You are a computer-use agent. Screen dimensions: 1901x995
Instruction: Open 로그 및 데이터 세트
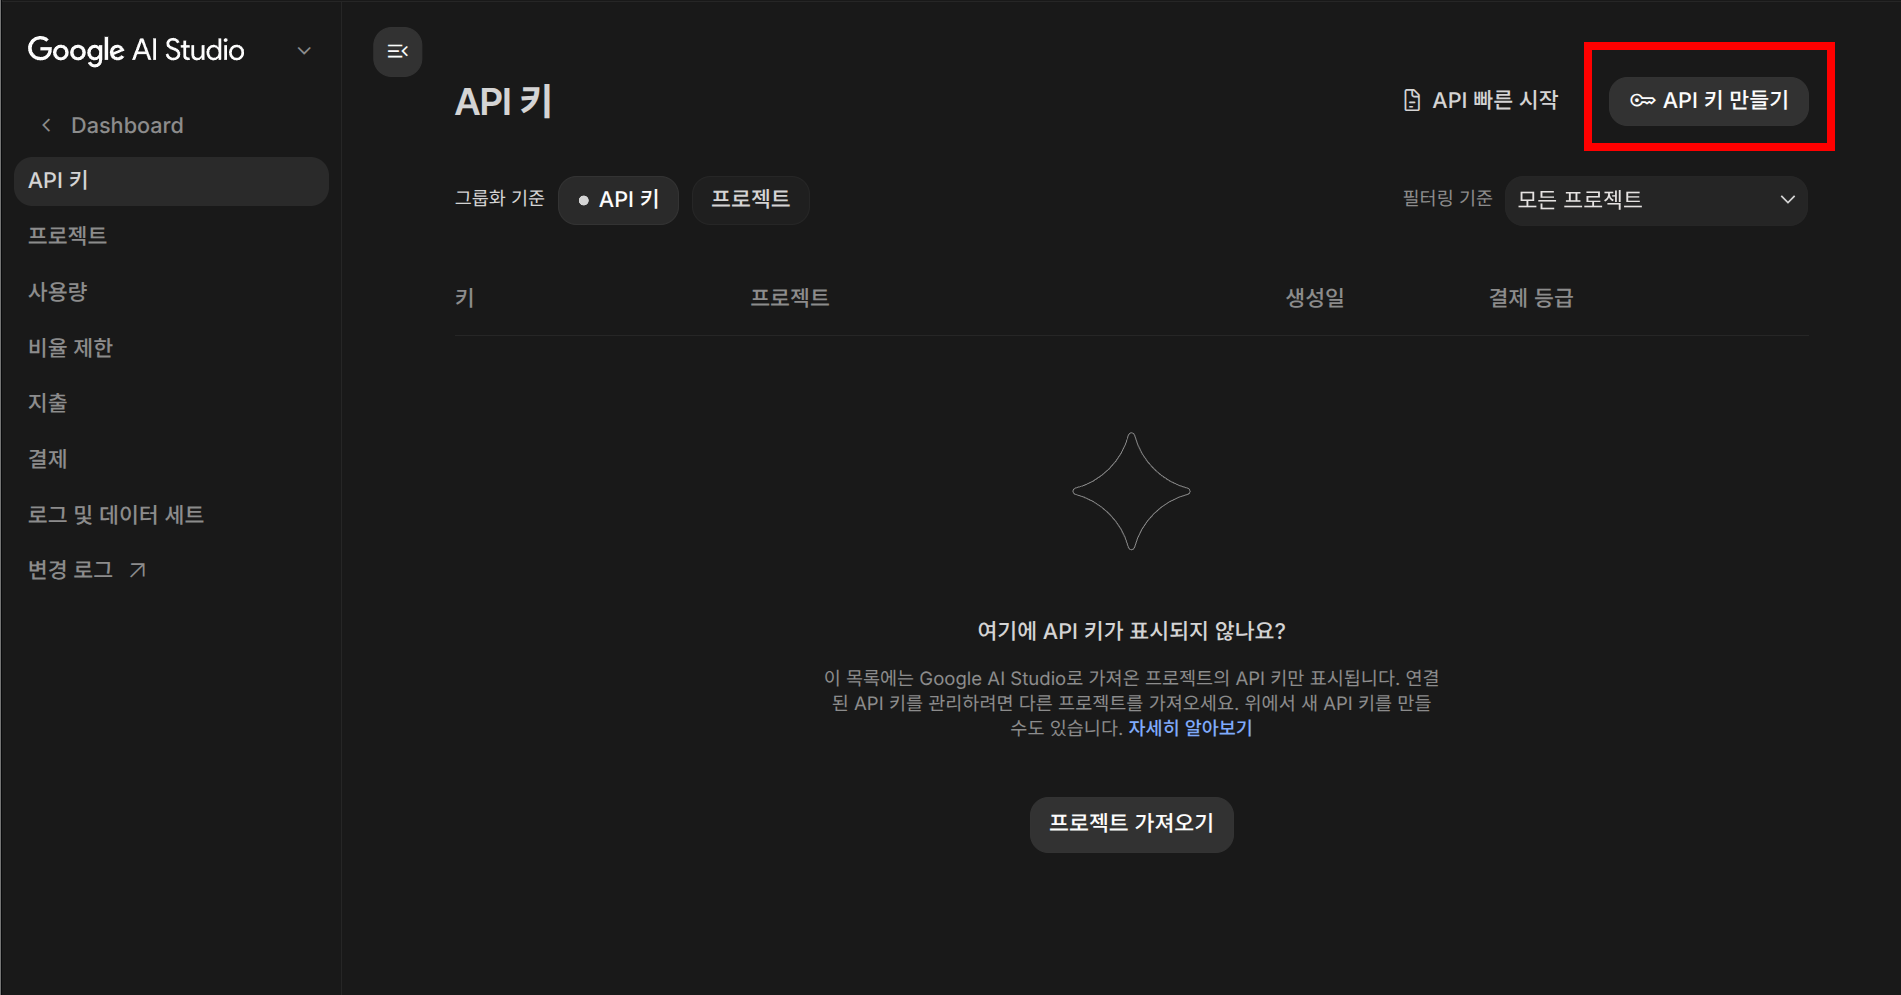(x=116, y=515)
